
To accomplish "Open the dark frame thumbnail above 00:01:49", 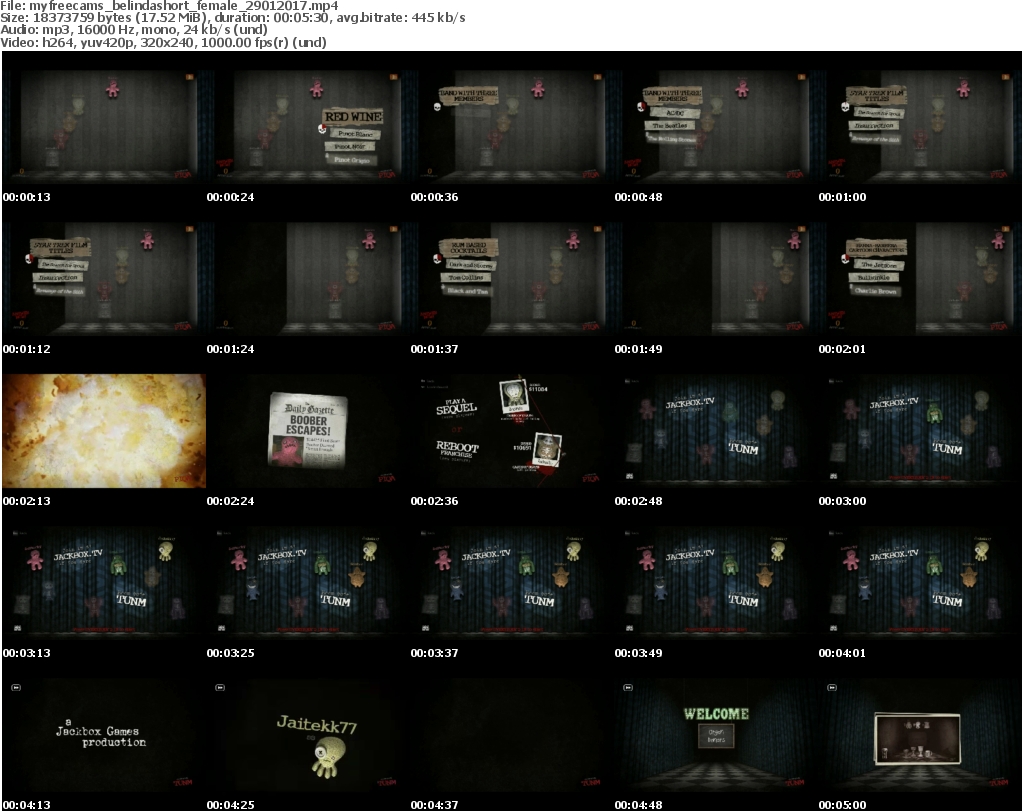I will click(x=716, y=279).
